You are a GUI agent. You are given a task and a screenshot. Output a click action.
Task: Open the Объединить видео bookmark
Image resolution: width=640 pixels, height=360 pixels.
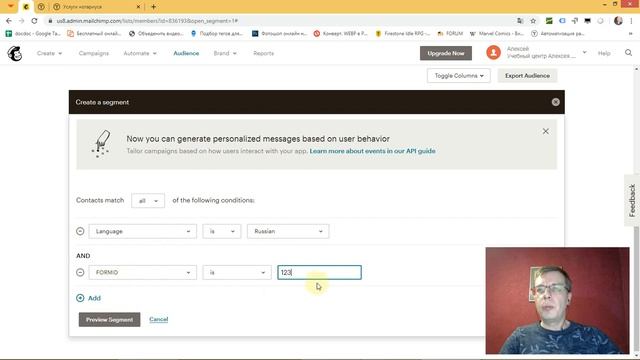156,33
